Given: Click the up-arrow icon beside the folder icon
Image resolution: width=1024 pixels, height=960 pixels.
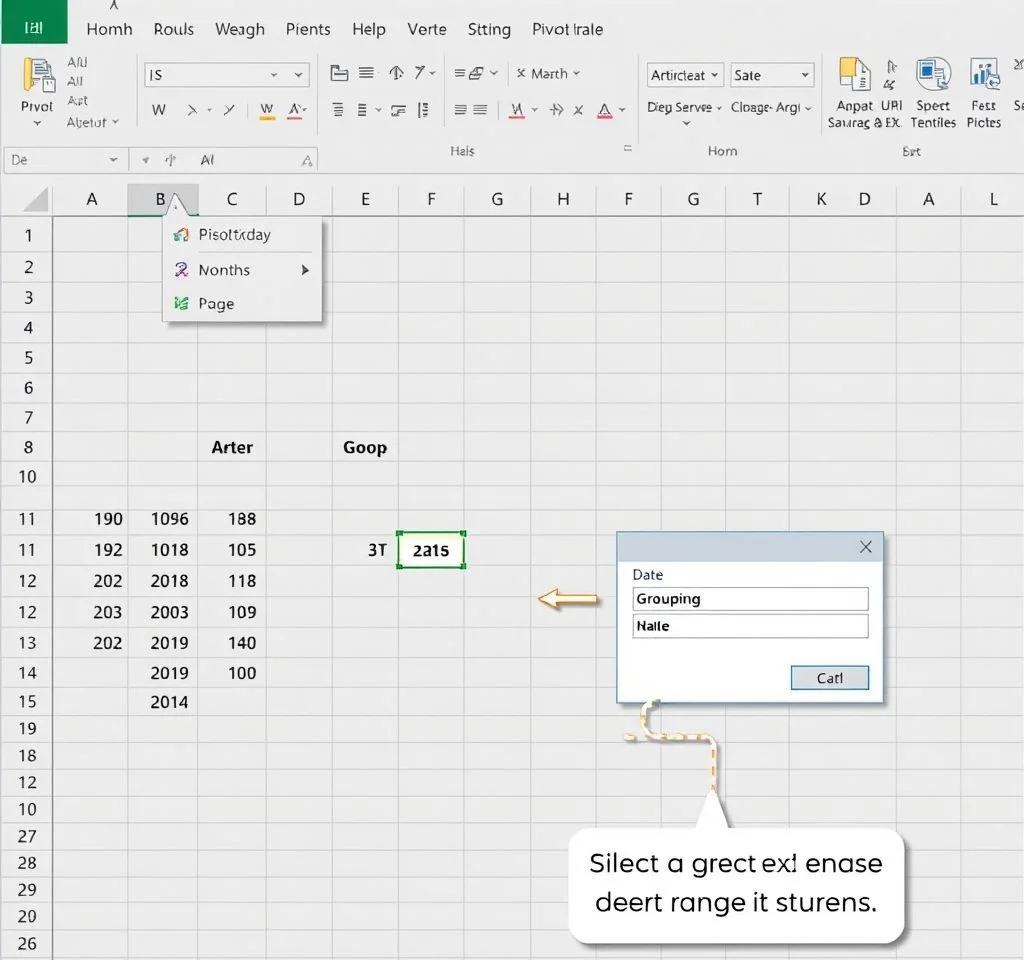Looking at the screenshot, I should [x=396, y=73].
